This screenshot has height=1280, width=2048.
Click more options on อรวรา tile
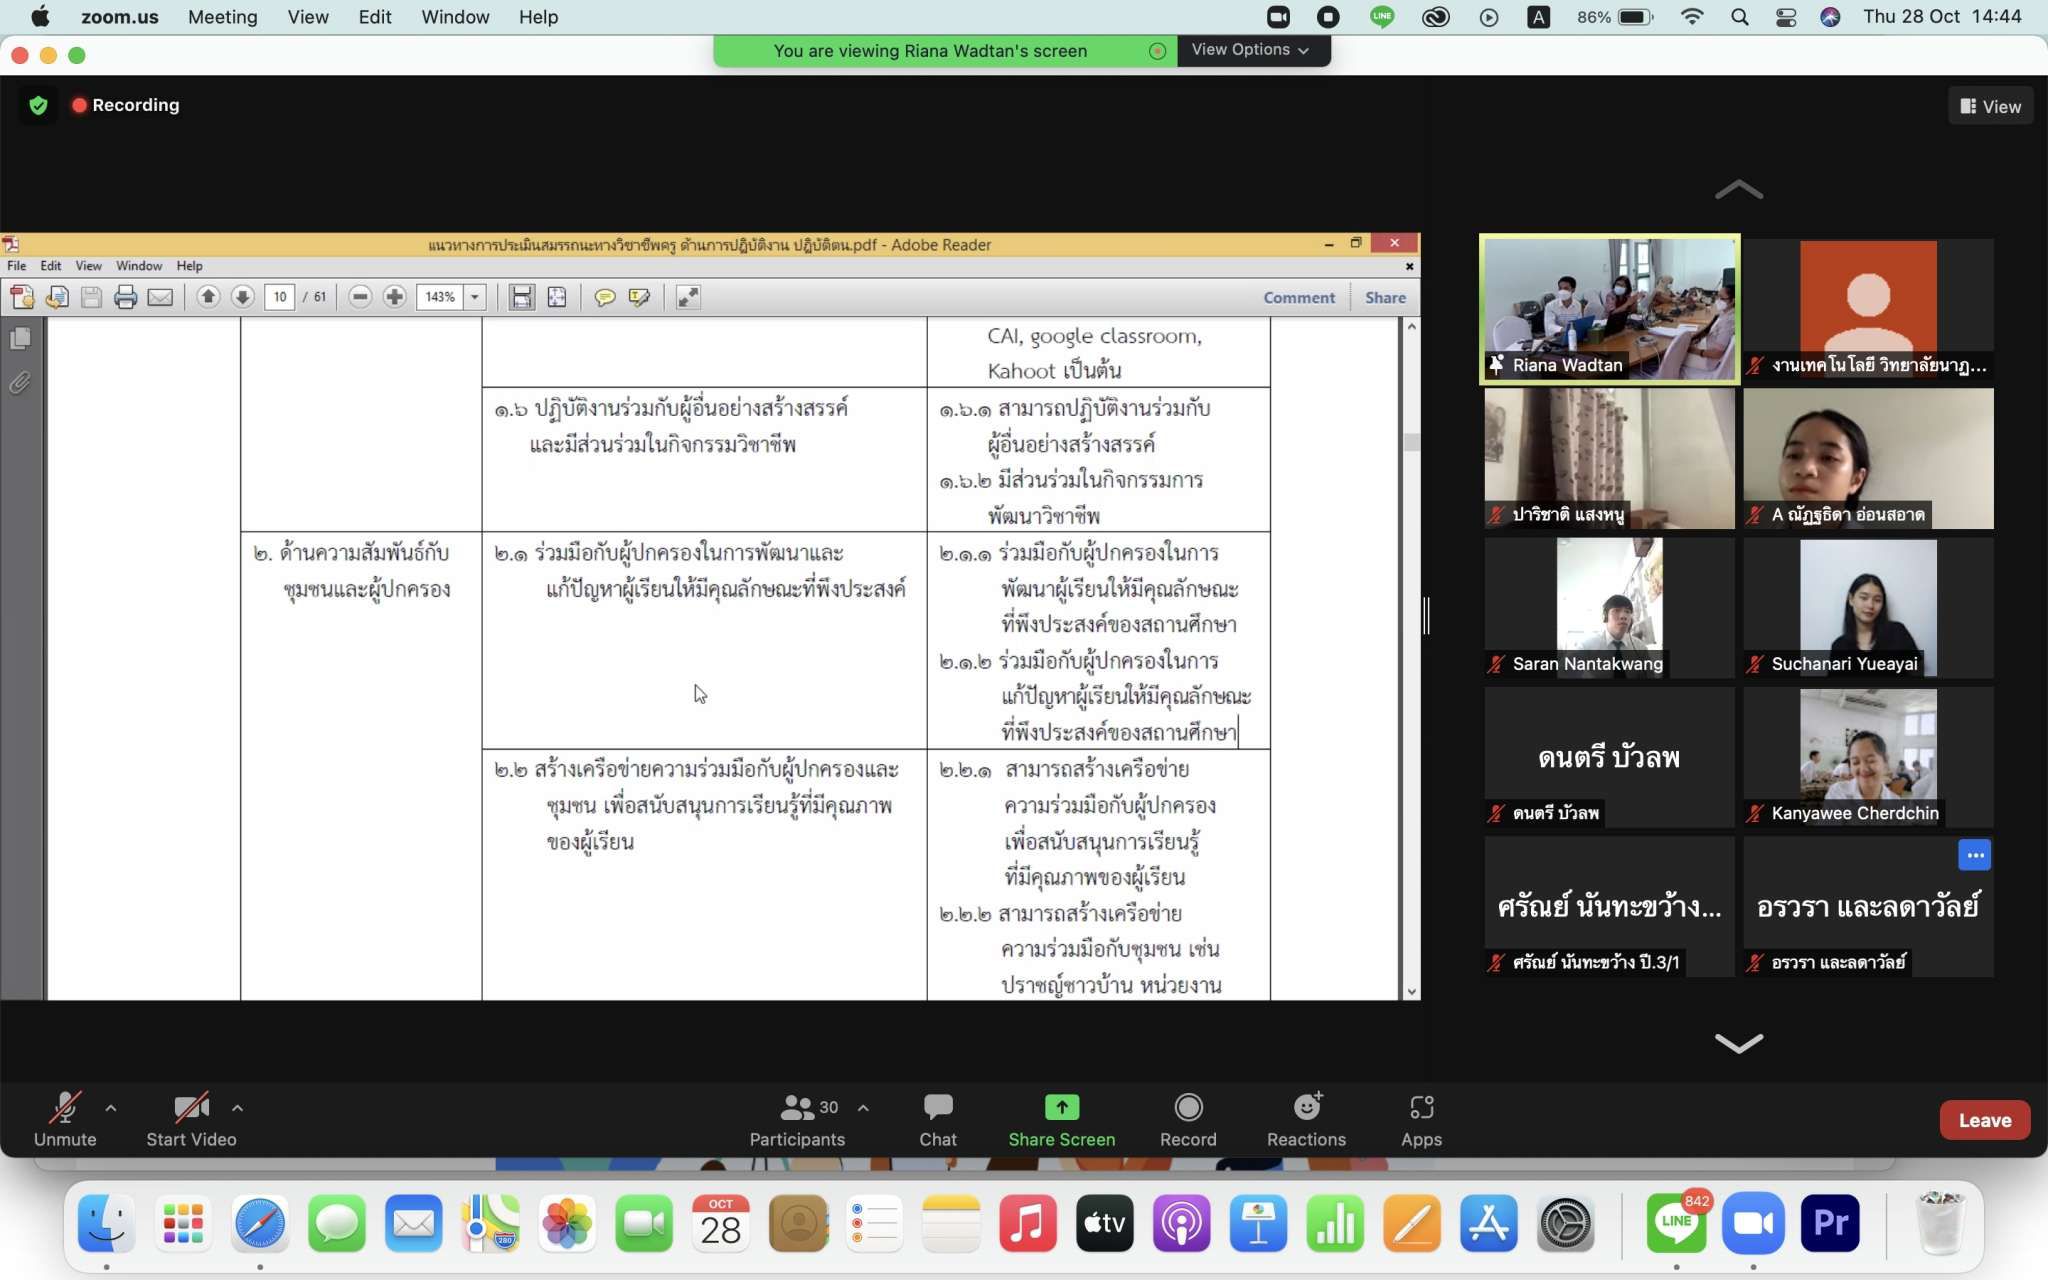point(1974,855)
